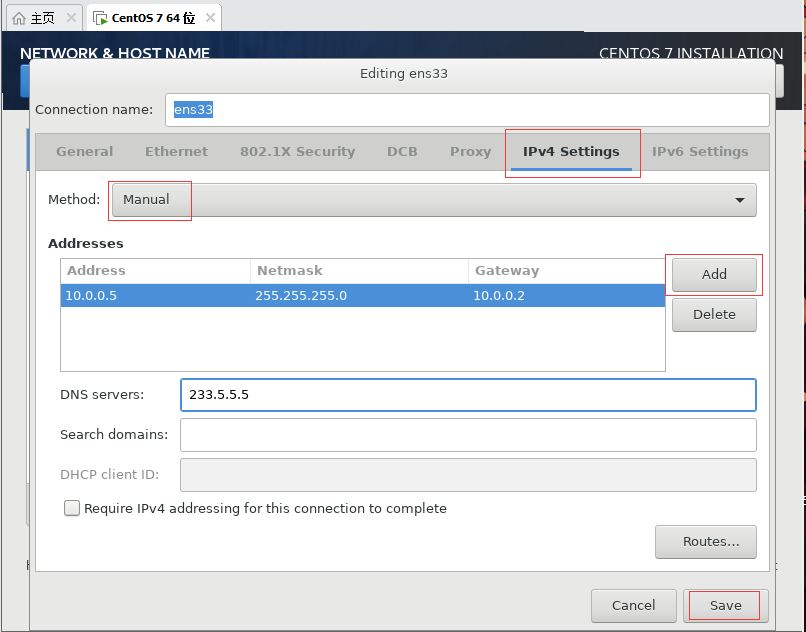The width and height of the screenshot is (806, 632).
Task: Close the CentOS 7 64 位 tab
Action: click(x=210, y=18)
